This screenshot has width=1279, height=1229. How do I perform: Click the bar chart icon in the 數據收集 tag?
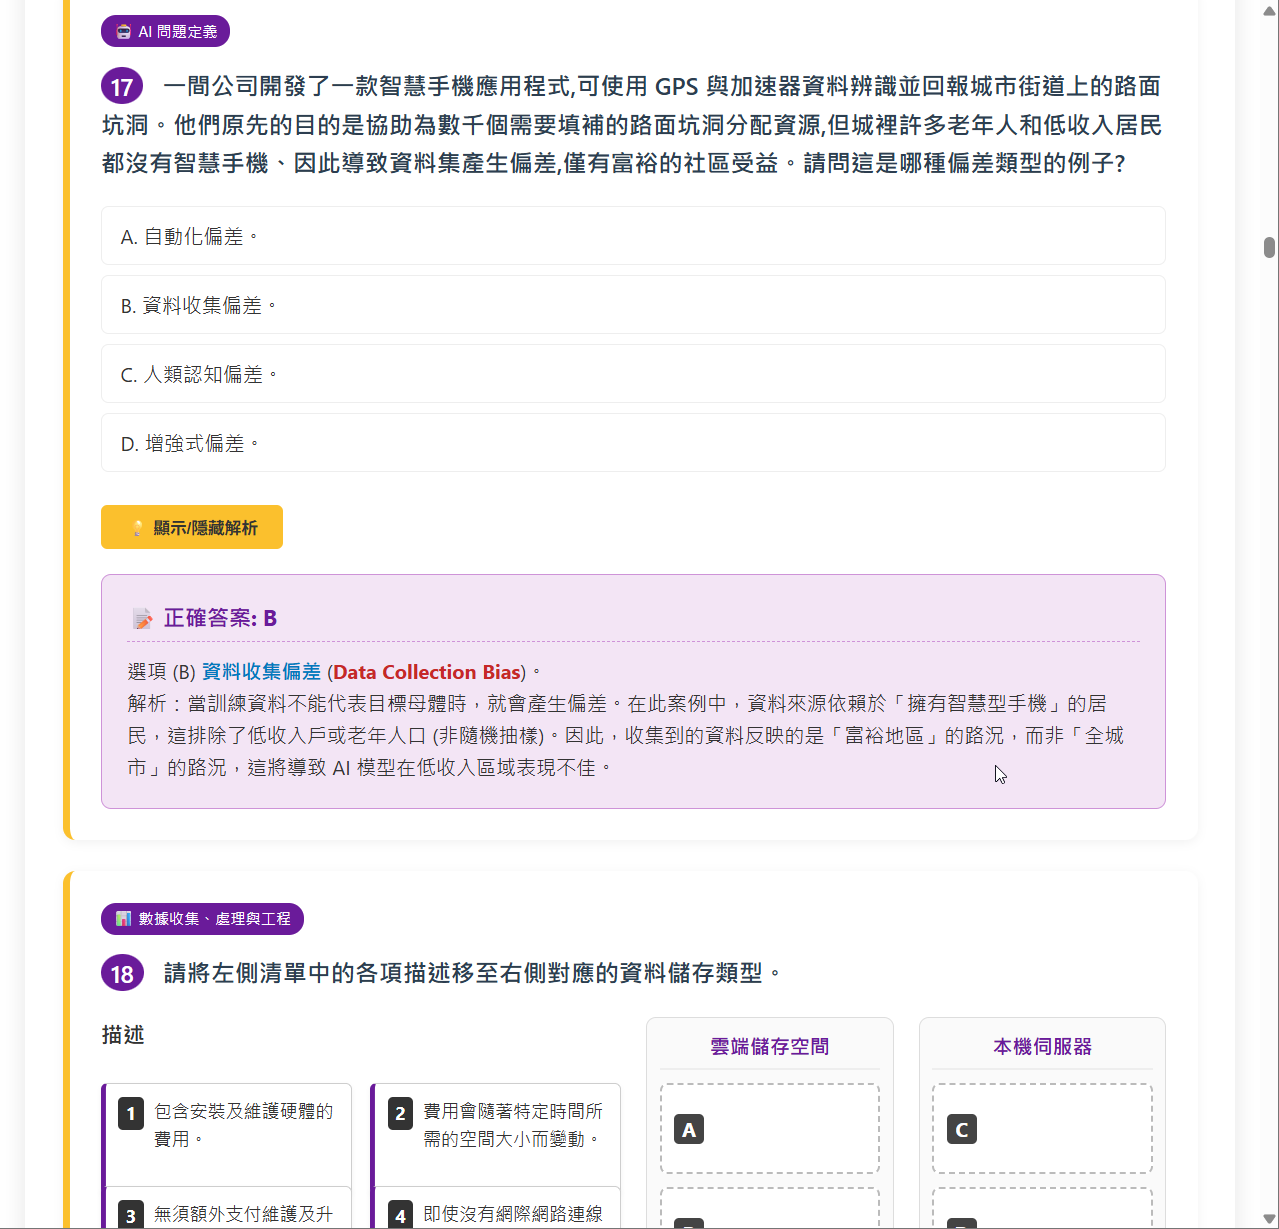tap(124, 918)
